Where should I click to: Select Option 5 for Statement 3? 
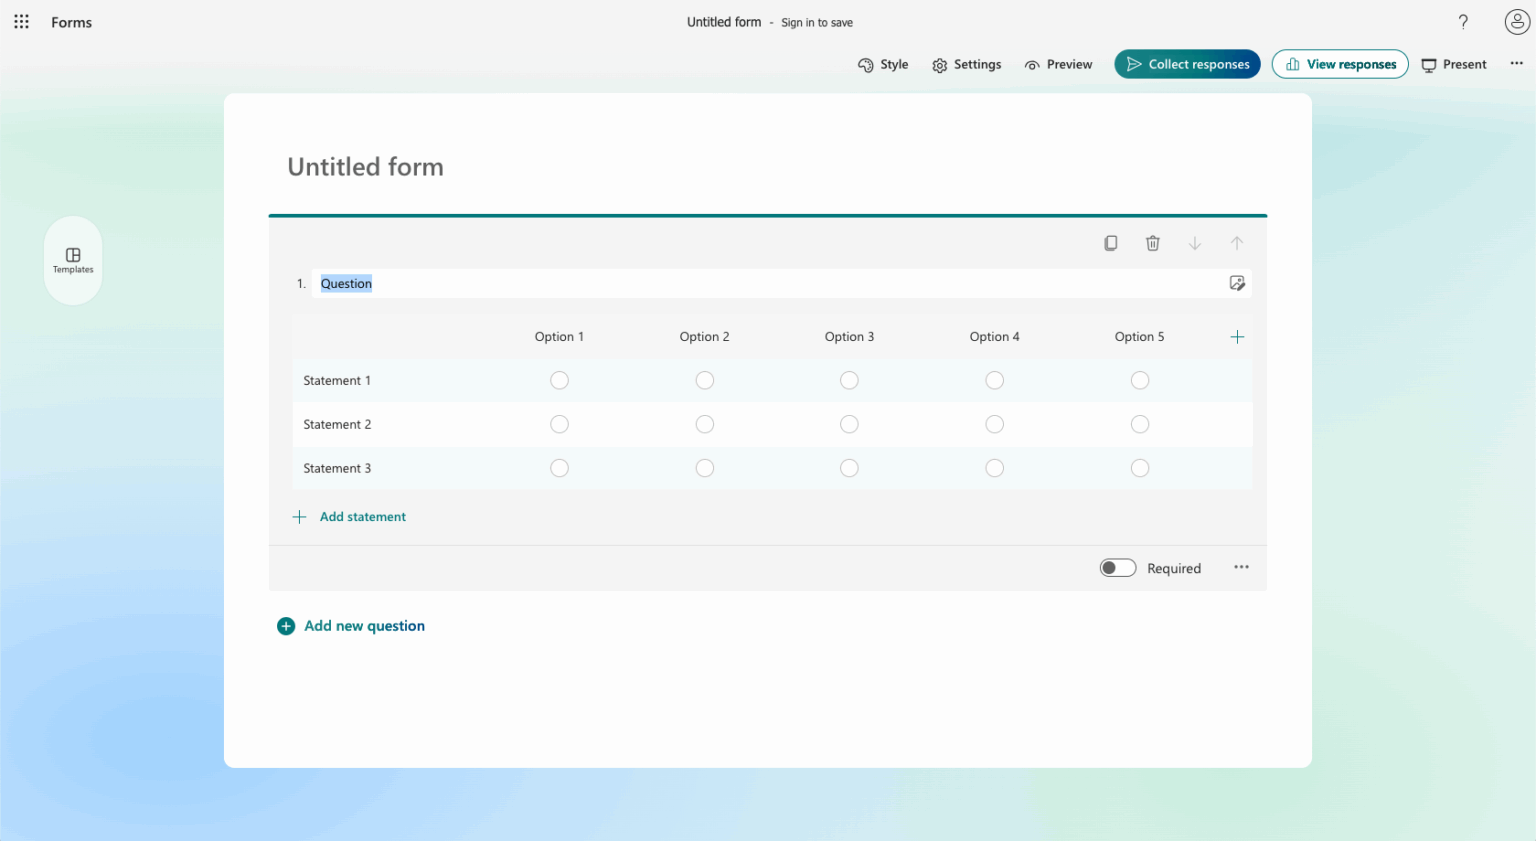click(x=1140, y=467)
